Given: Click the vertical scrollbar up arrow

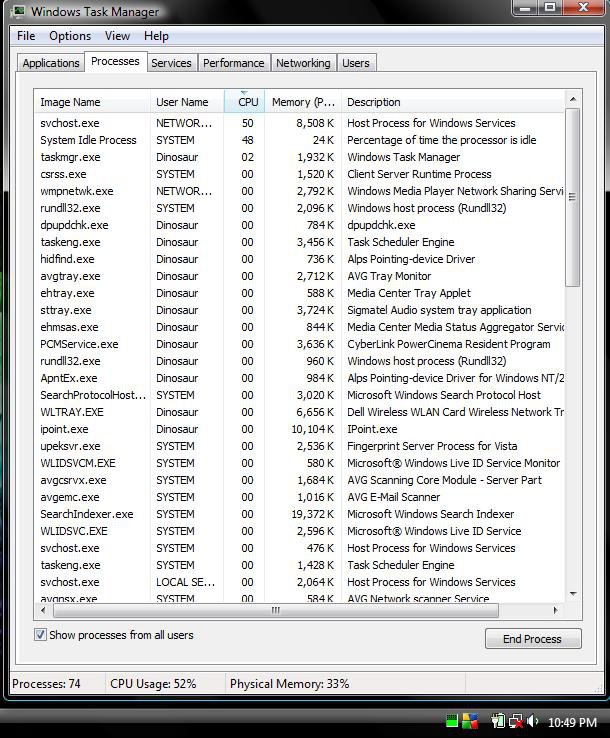Looking at the screenshot, I should [x=573, y=99].
